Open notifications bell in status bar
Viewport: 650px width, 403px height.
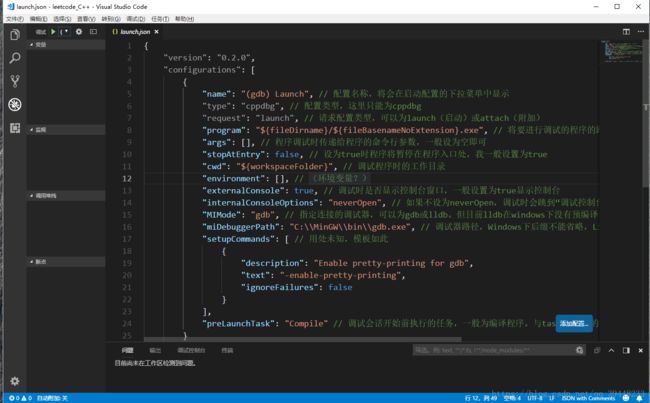point(640,398)
